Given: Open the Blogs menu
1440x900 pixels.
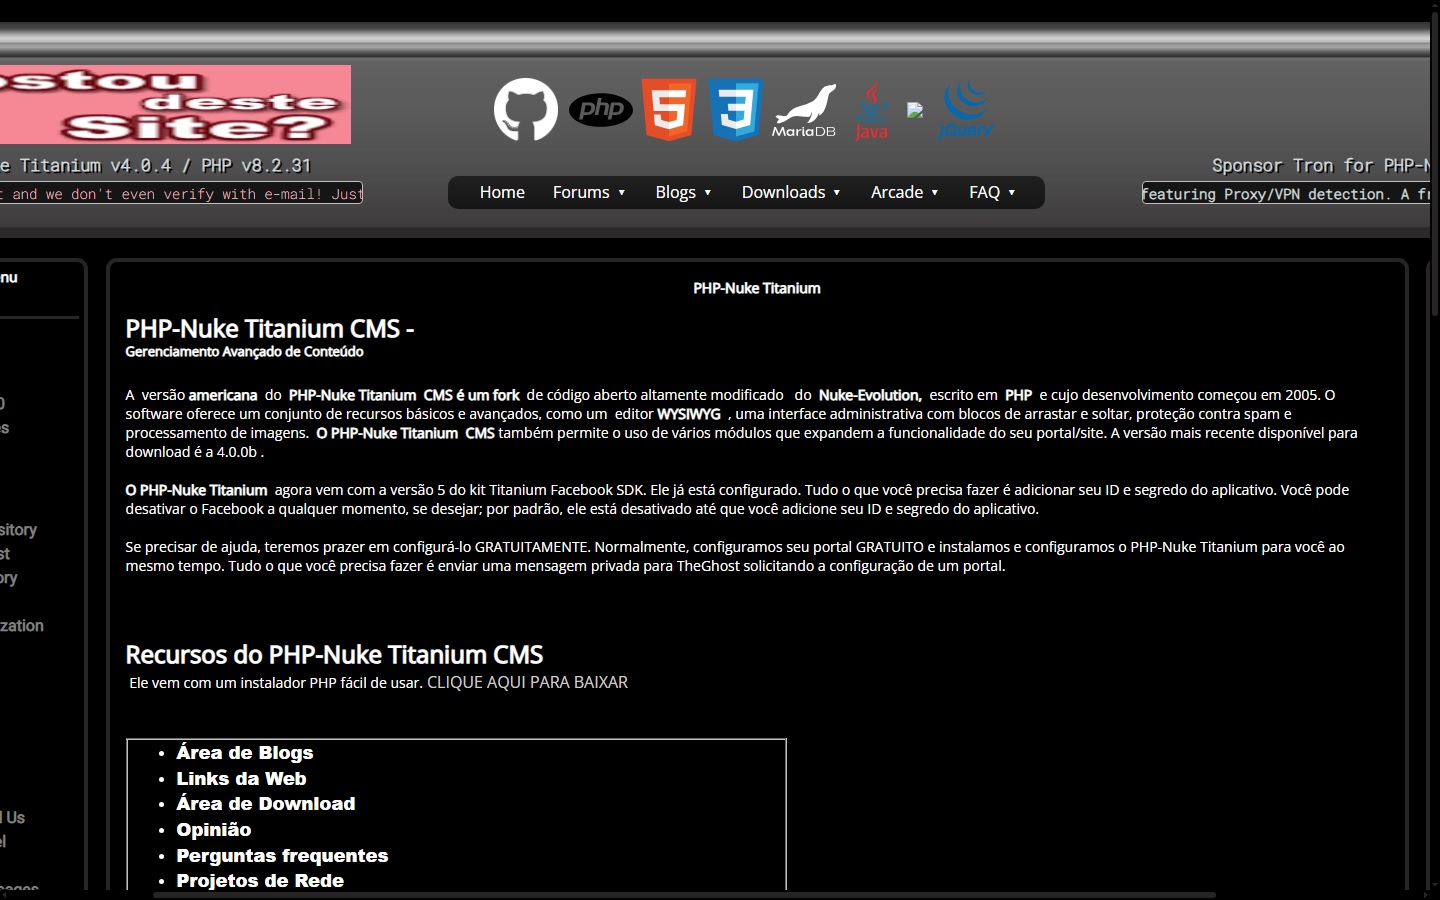Looking at the screenshot, I should pyautogui.click(x=683, y=192).
